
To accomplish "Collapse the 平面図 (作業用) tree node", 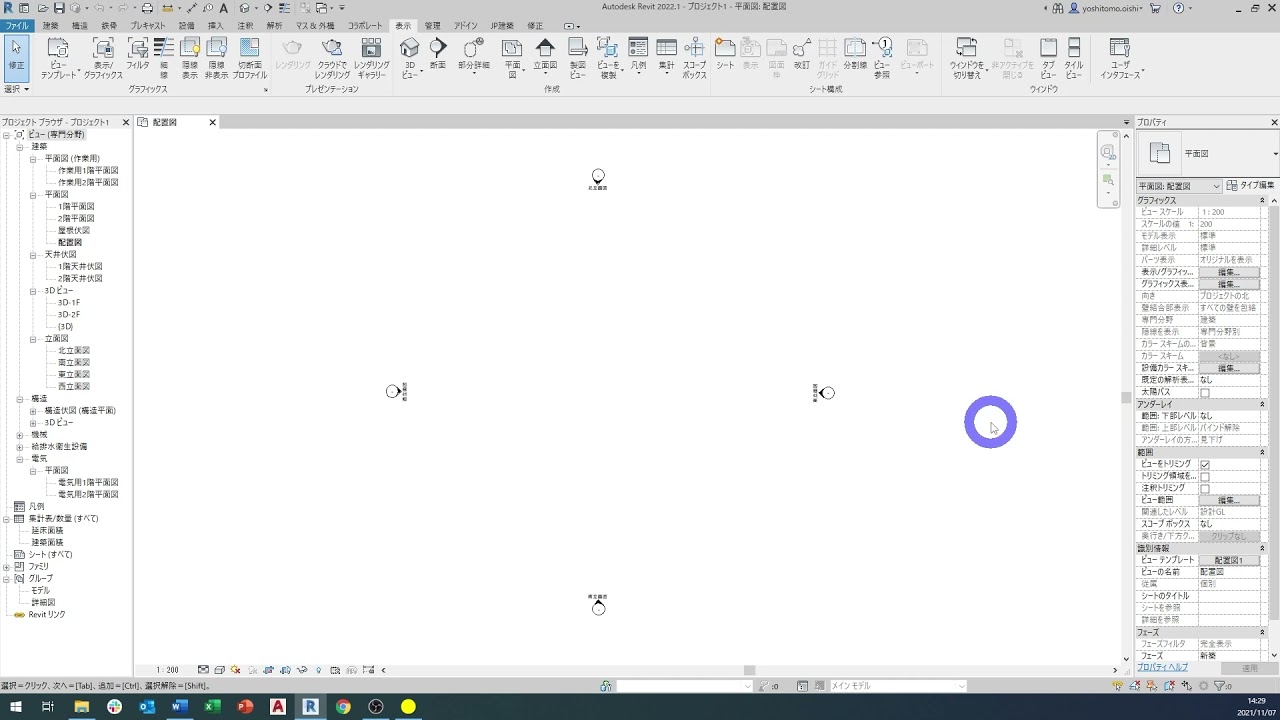I will click(x=33, y=159).
